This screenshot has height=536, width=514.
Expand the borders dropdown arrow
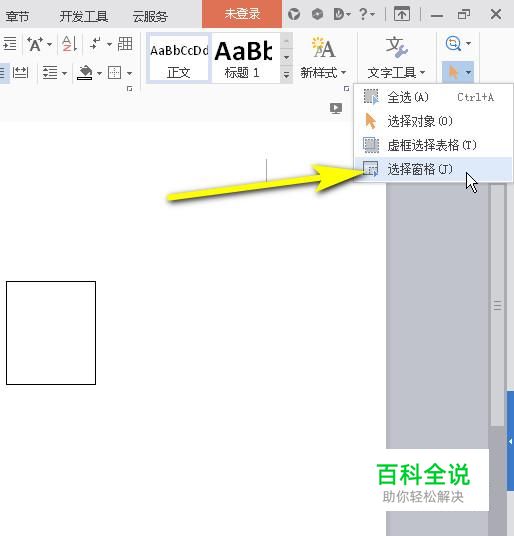click(129, 73)
